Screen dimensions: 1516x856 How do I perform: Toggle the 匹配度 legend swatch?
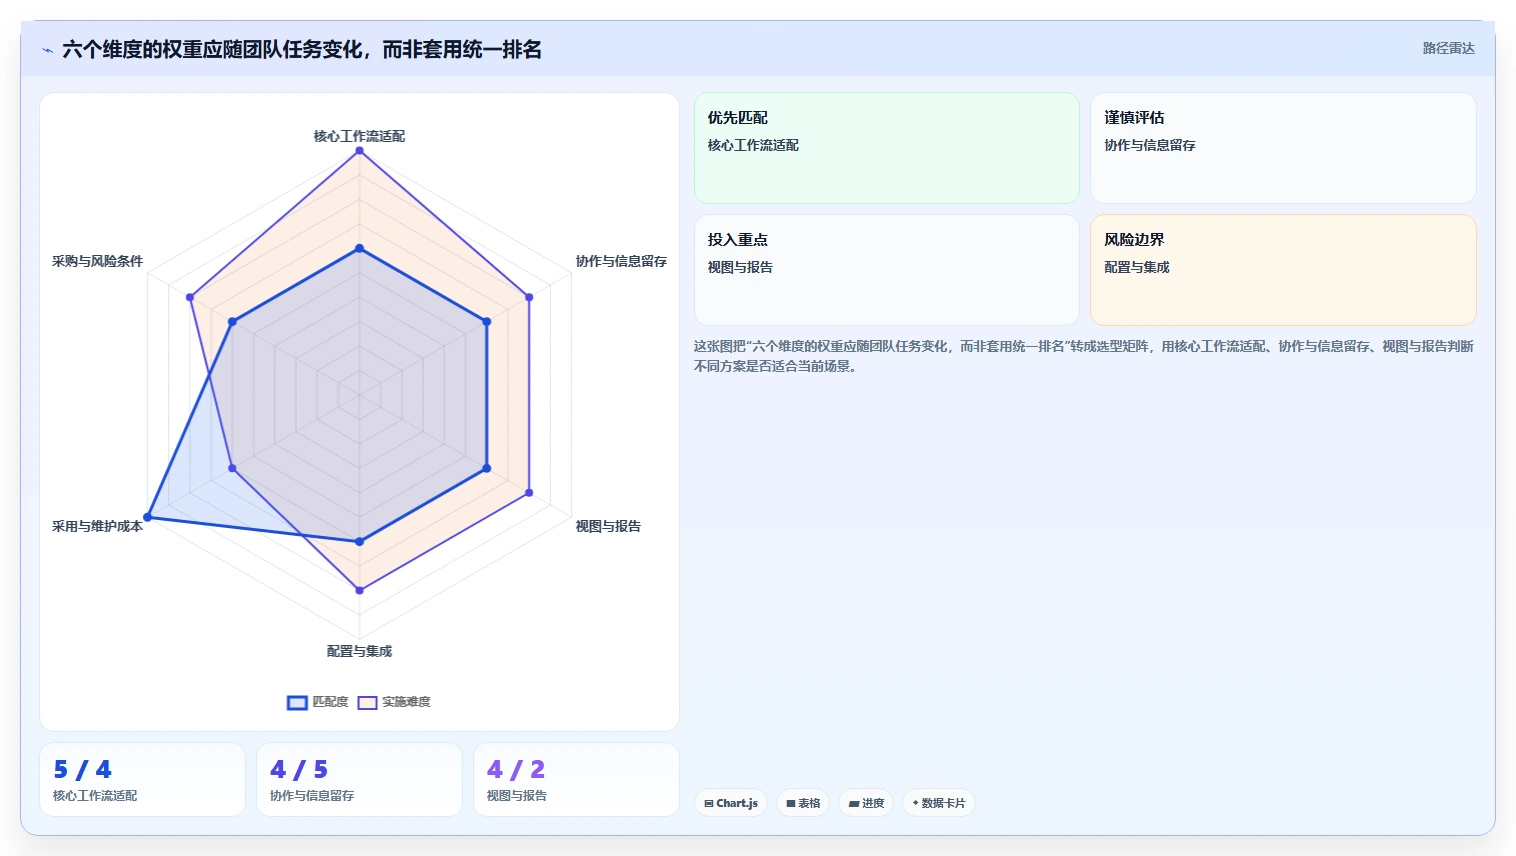(x=297, y=703)
